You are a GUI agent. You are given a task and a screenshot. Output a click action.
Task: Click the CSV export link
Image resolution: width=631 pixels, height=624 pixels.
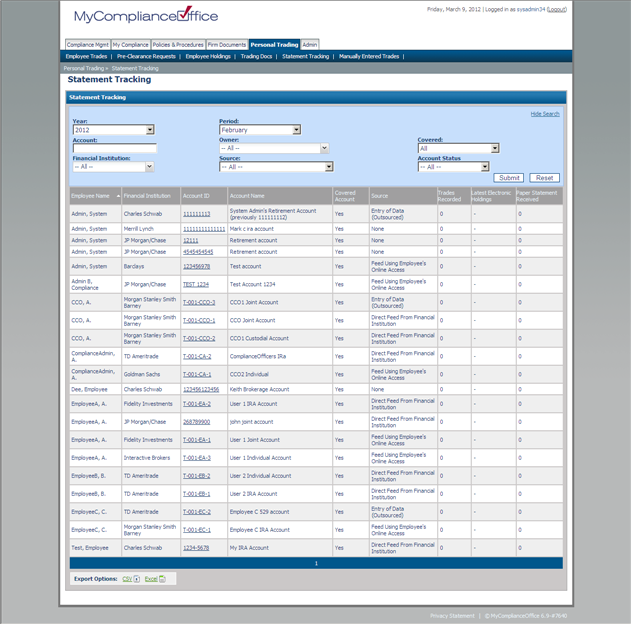click(x=127, y=579)
